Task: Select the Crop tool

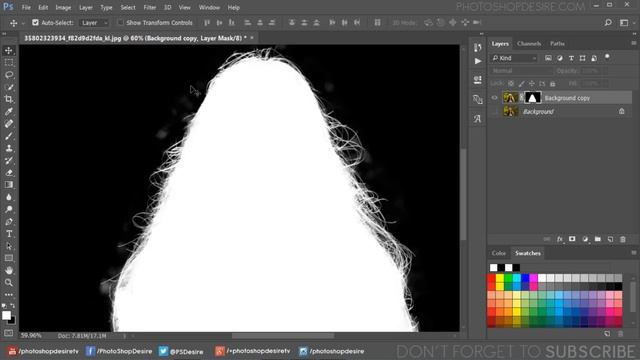Action: coord(9,99)
